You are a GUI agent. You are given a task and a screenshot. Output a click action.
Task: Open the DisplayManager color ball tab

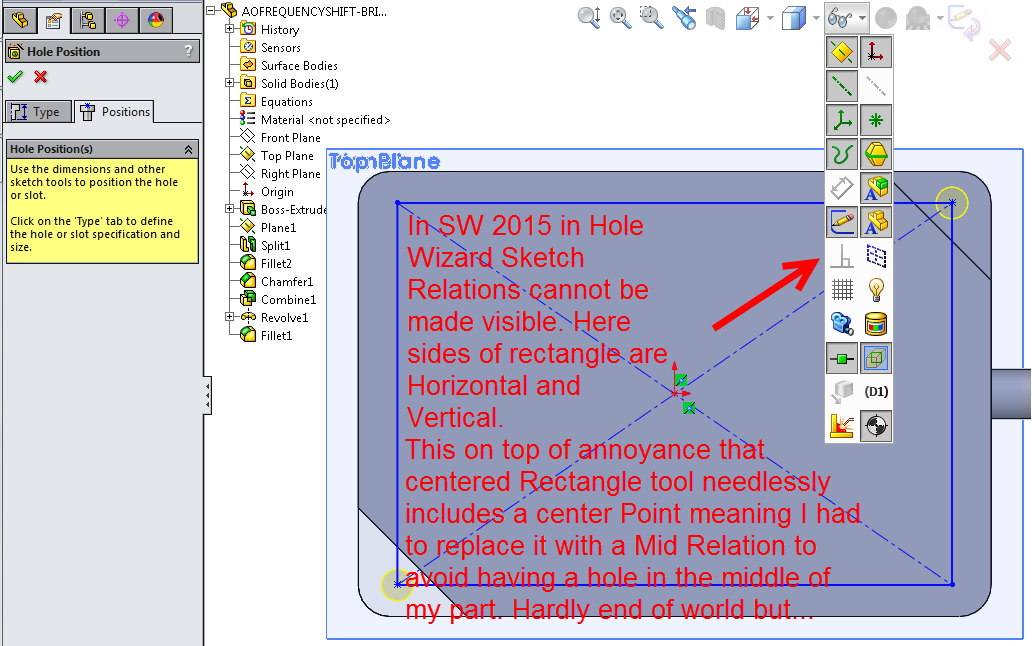pos(156,20)
